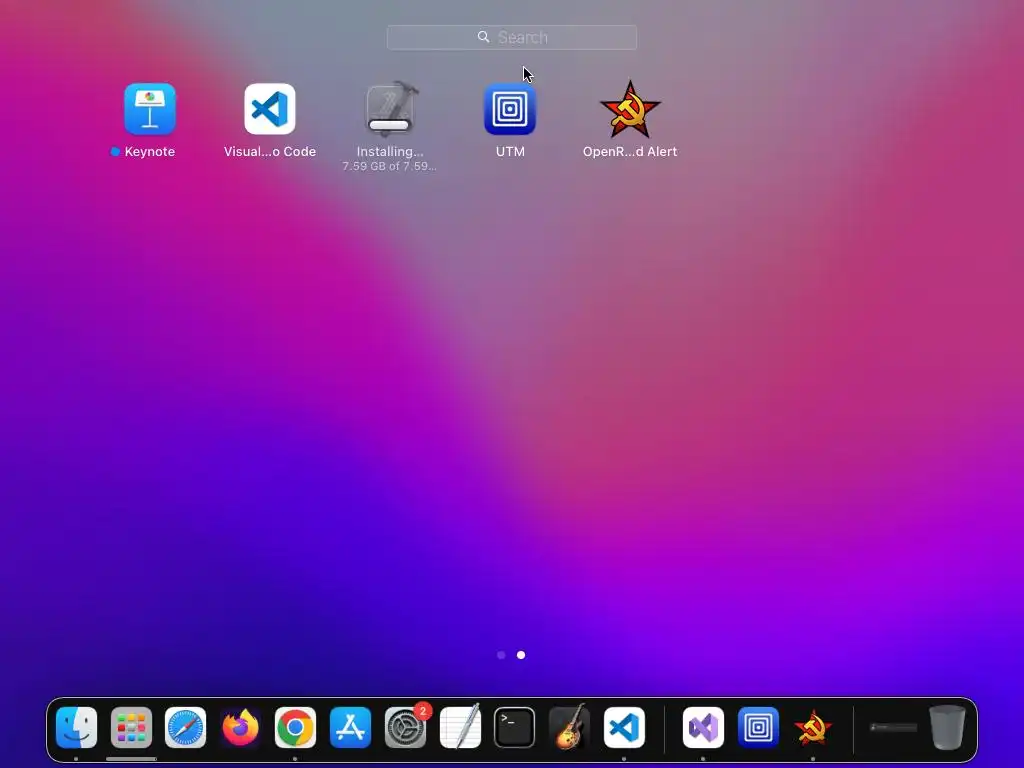Screen dimensions: 1024x768
Task: Launch Firefox from the Dock
Action: [x=240, y=727]
